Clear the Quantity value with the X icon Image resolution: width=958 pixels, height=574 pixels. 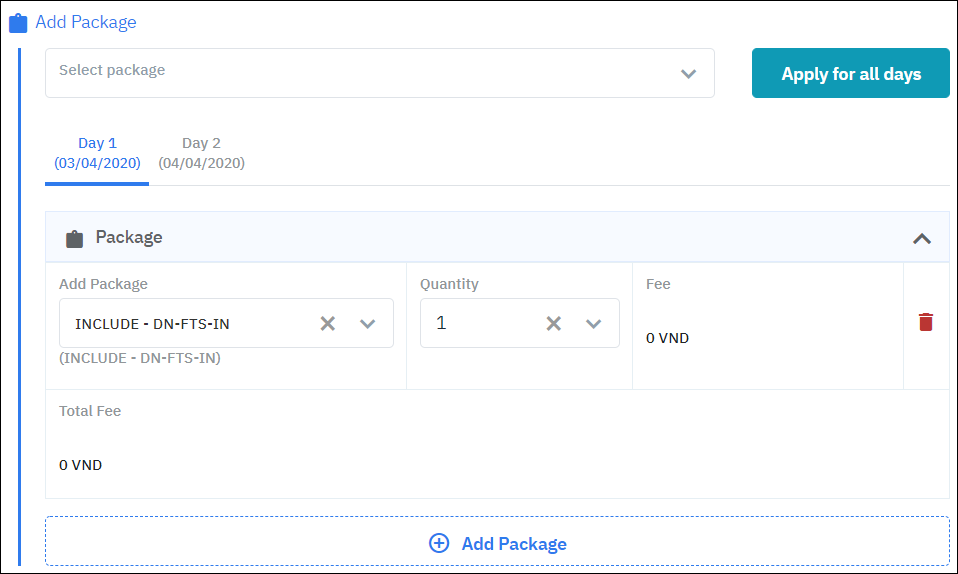553,323
